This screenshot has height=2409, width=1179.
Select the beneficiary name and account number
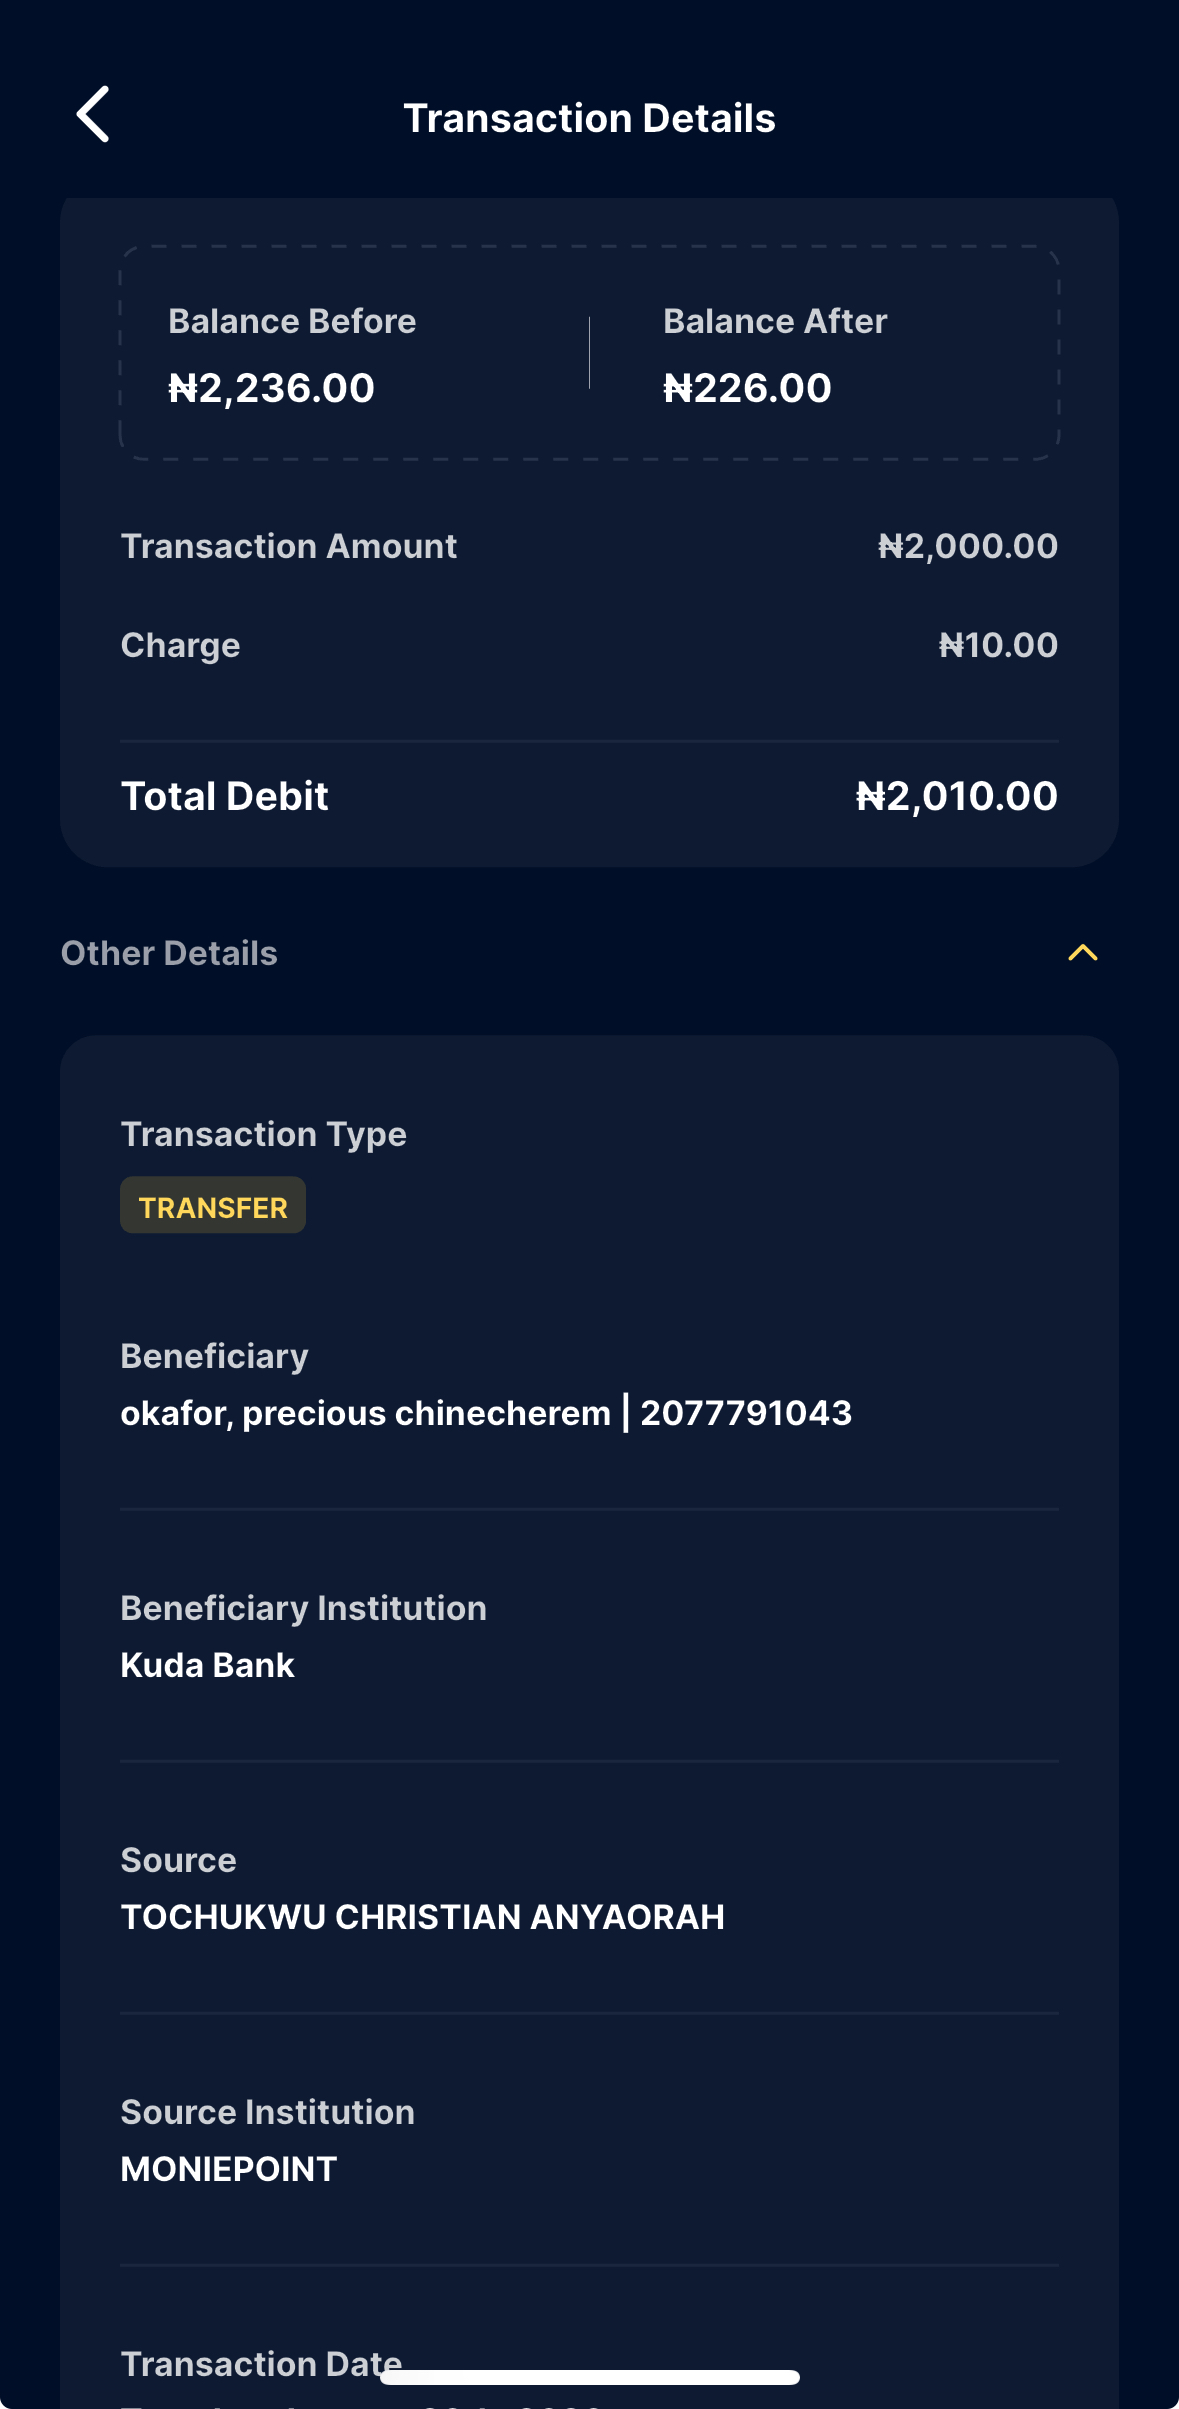486,1413
